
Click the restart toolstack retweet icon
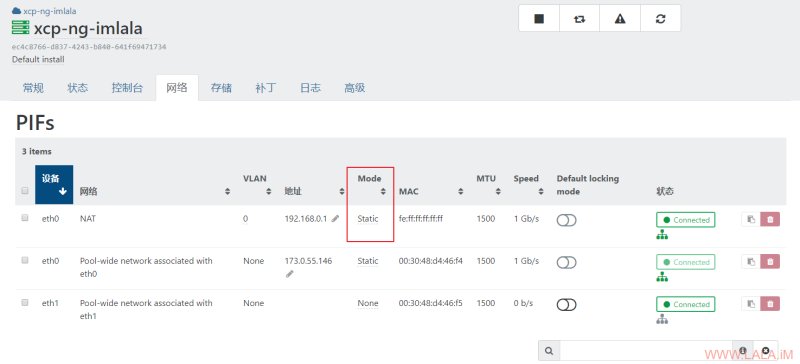[579, 19]
